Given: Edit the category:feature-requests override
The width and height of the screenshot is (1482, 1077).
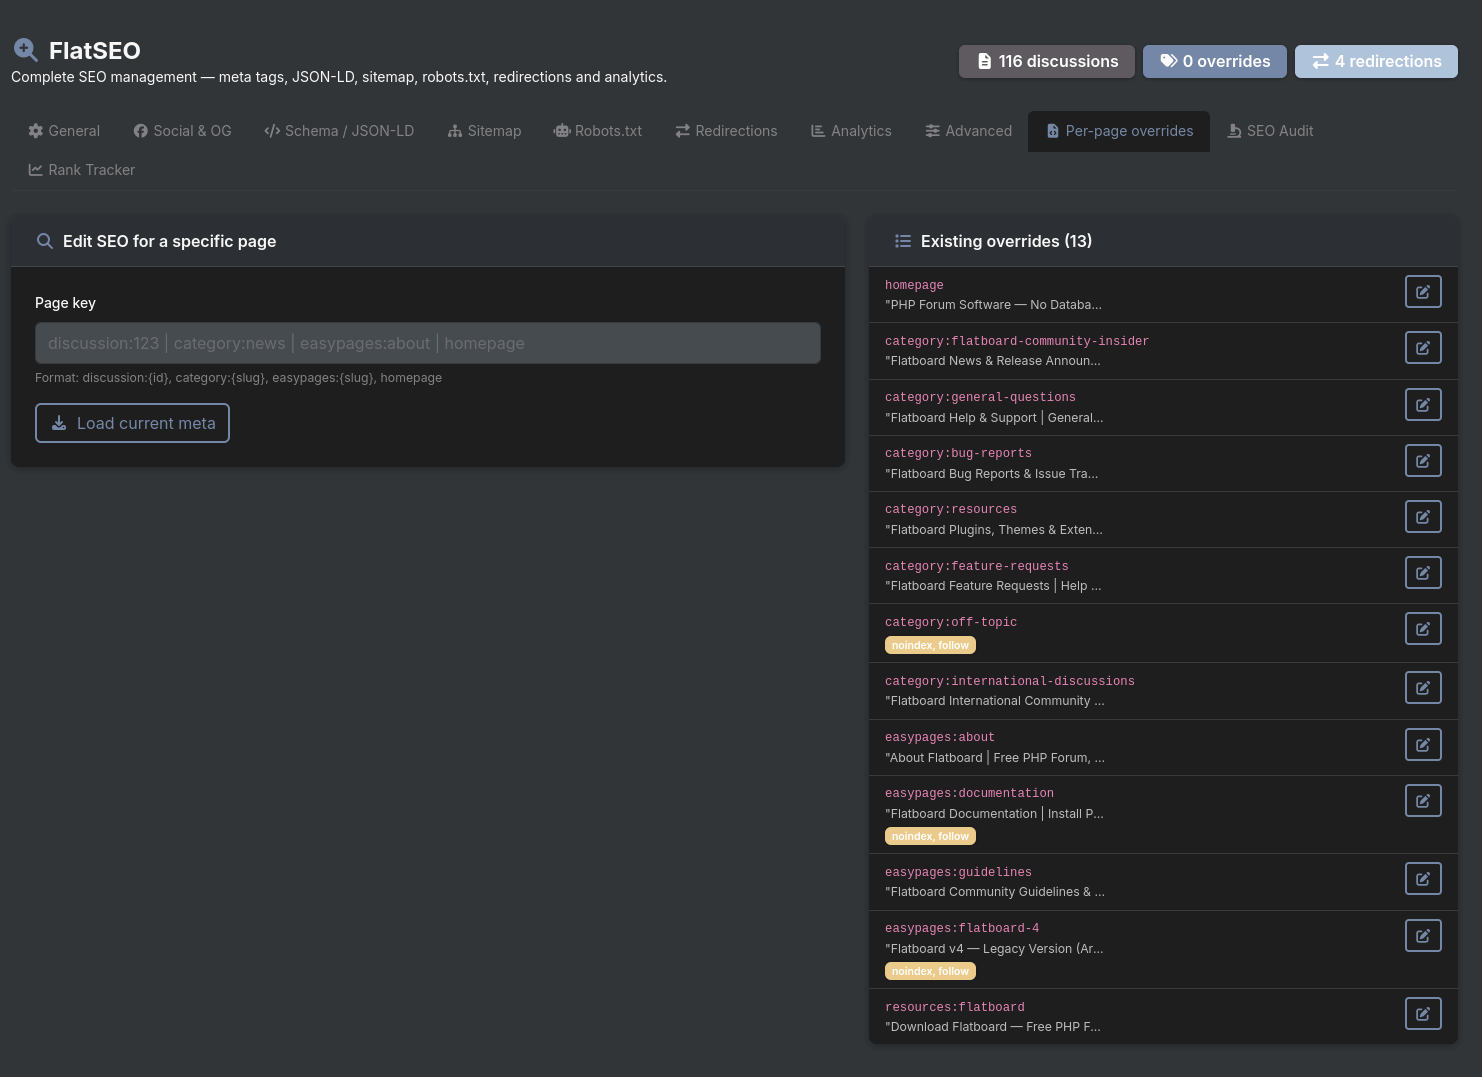Looking at the screenshot, I should (1422, 573).
